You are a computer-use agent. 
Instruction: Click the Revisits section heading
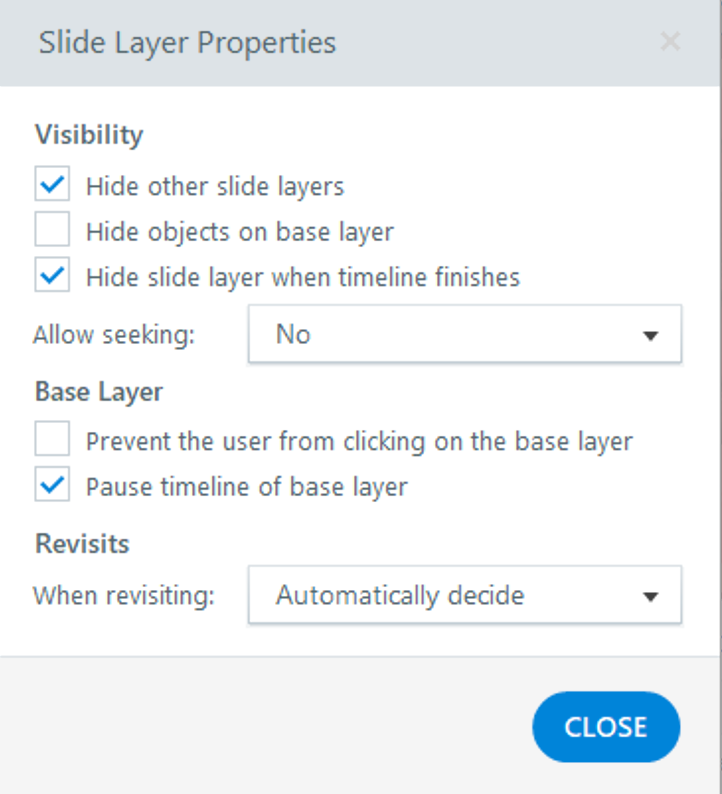click(82, 544)
